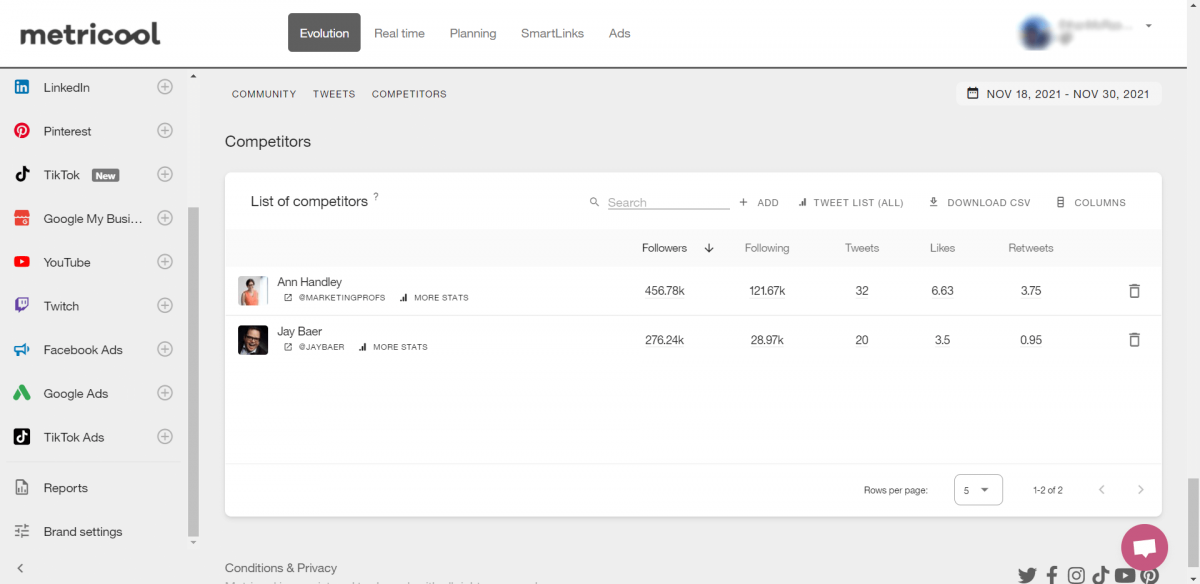Image resolution: width=1200 pixels, height=584 pixels.
Task: Open the Rows per page dropdown
Action: pyautogui.click(x=977, y=490)
